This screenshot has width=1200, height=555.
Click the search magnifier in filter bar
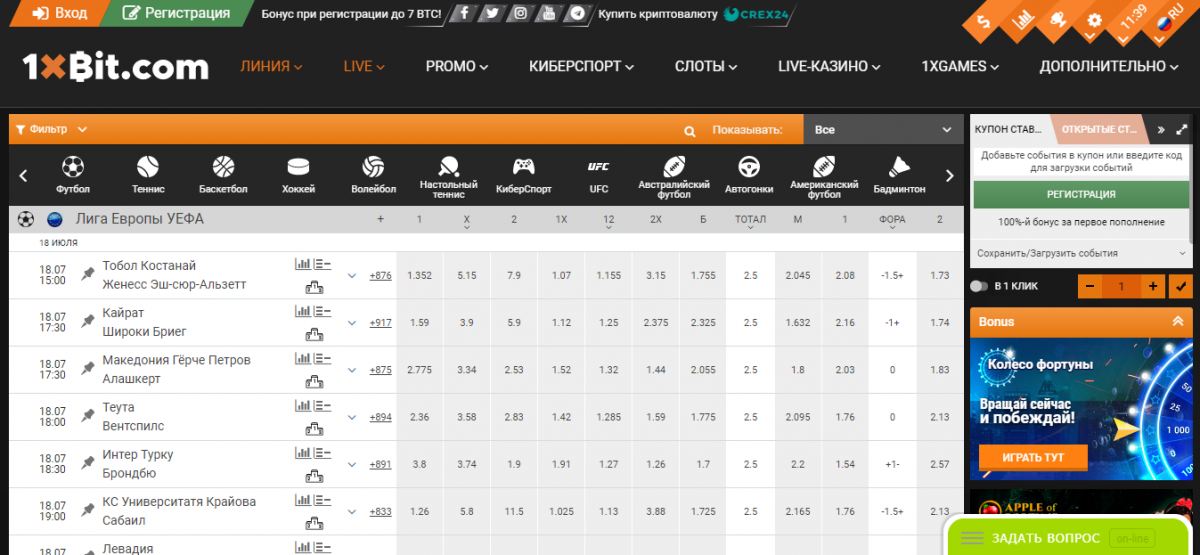[x=690, y=131]
